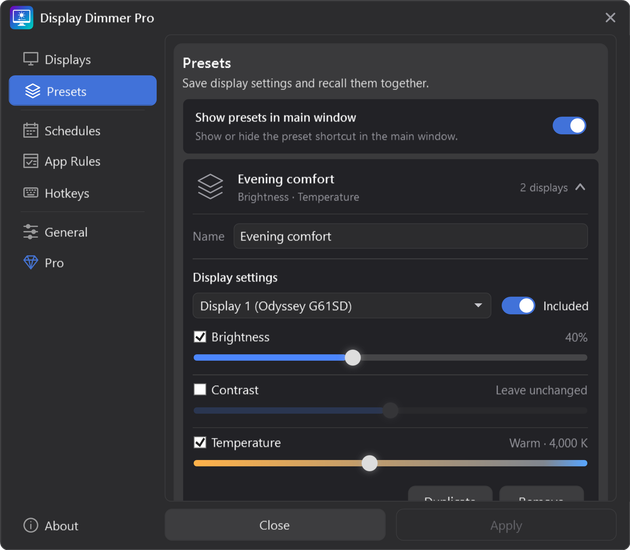Click the Displays monitor icon in sidebar
Image resolution: width=630 pixels, height=550 pixels.
pos(31,59)
